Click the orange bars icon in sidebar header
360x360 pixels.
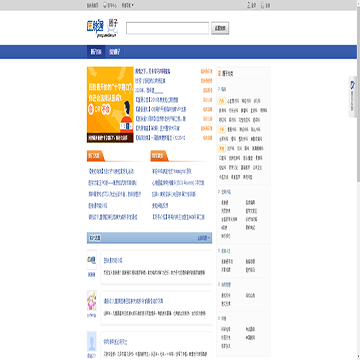point(219,74)
